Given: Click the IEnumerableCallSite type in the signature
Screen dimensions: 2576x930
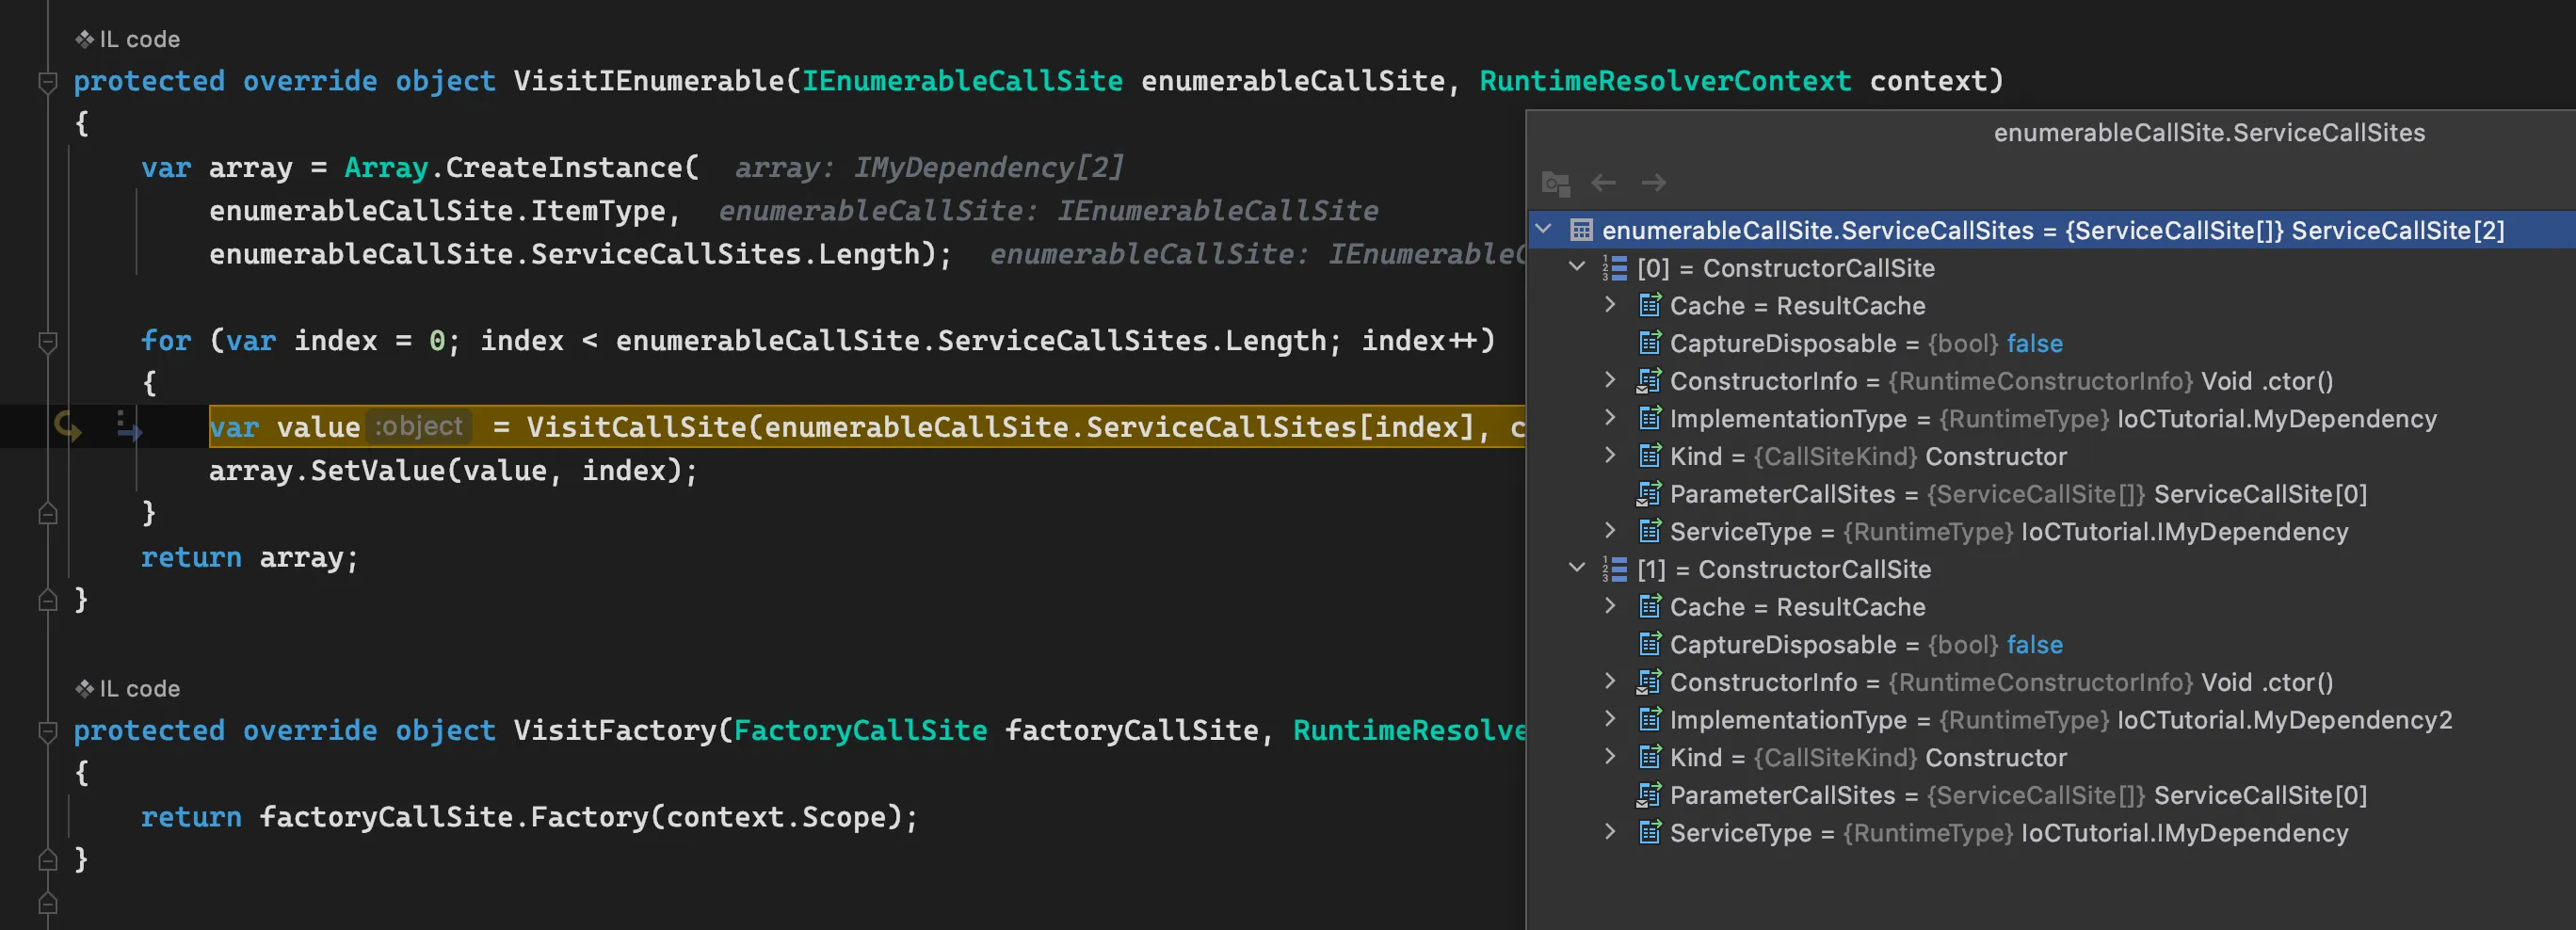Looking at the screenshot, I should click(x=962, y=81).
